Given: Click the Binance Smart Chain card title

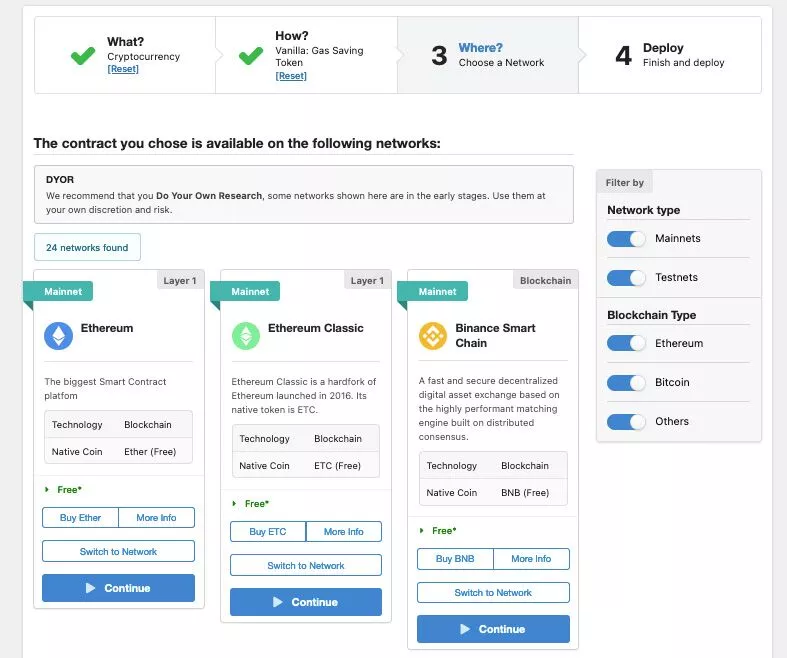Looking at the screenshot, I should (x=495, y=335).
